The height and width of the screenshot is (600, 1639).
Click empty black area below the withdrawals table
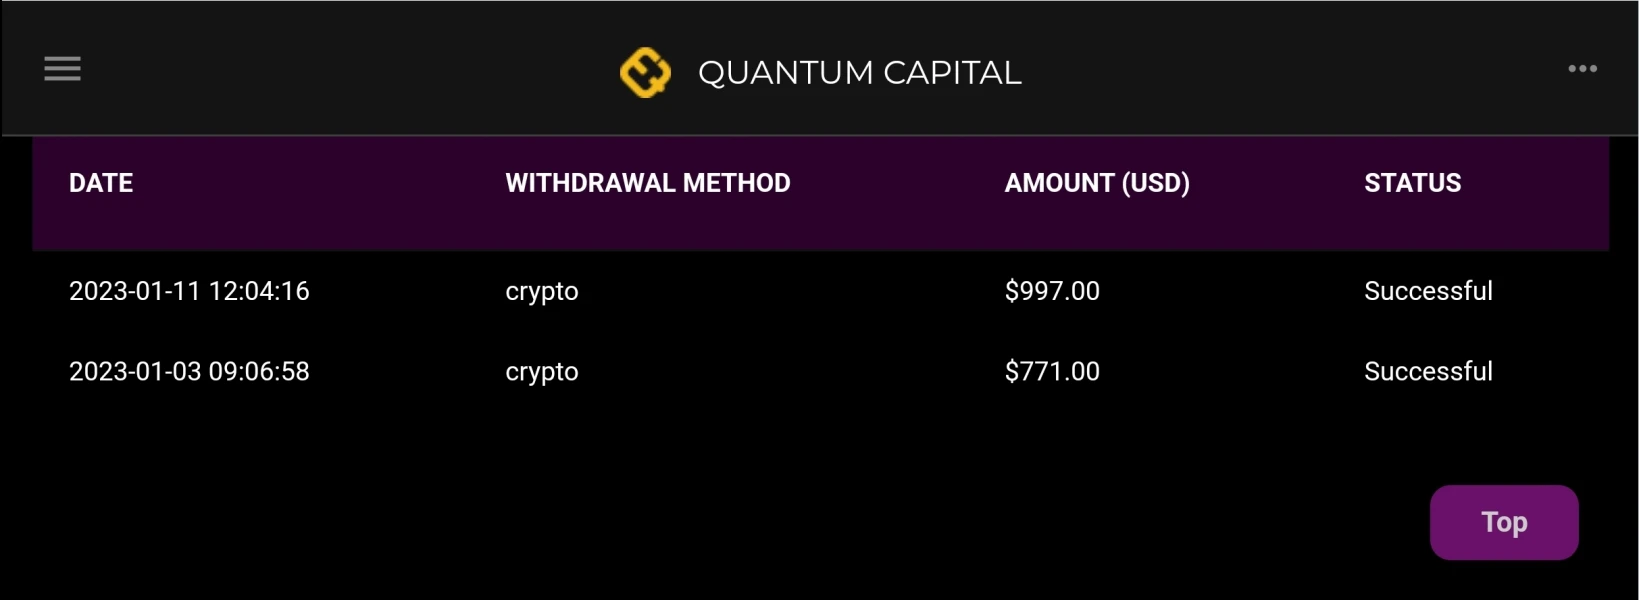tap(700, 500)
